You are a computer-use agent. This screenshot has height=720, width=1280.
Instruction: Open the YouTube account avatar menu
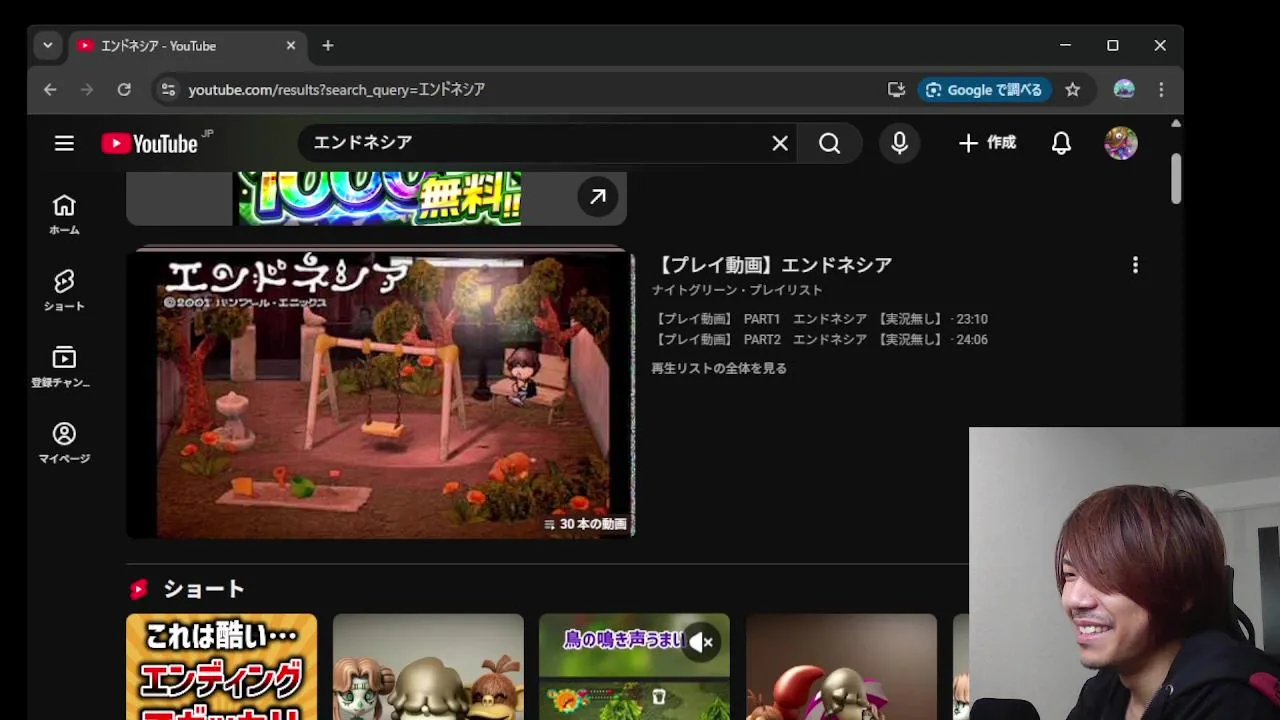[x=1121, y=143]
